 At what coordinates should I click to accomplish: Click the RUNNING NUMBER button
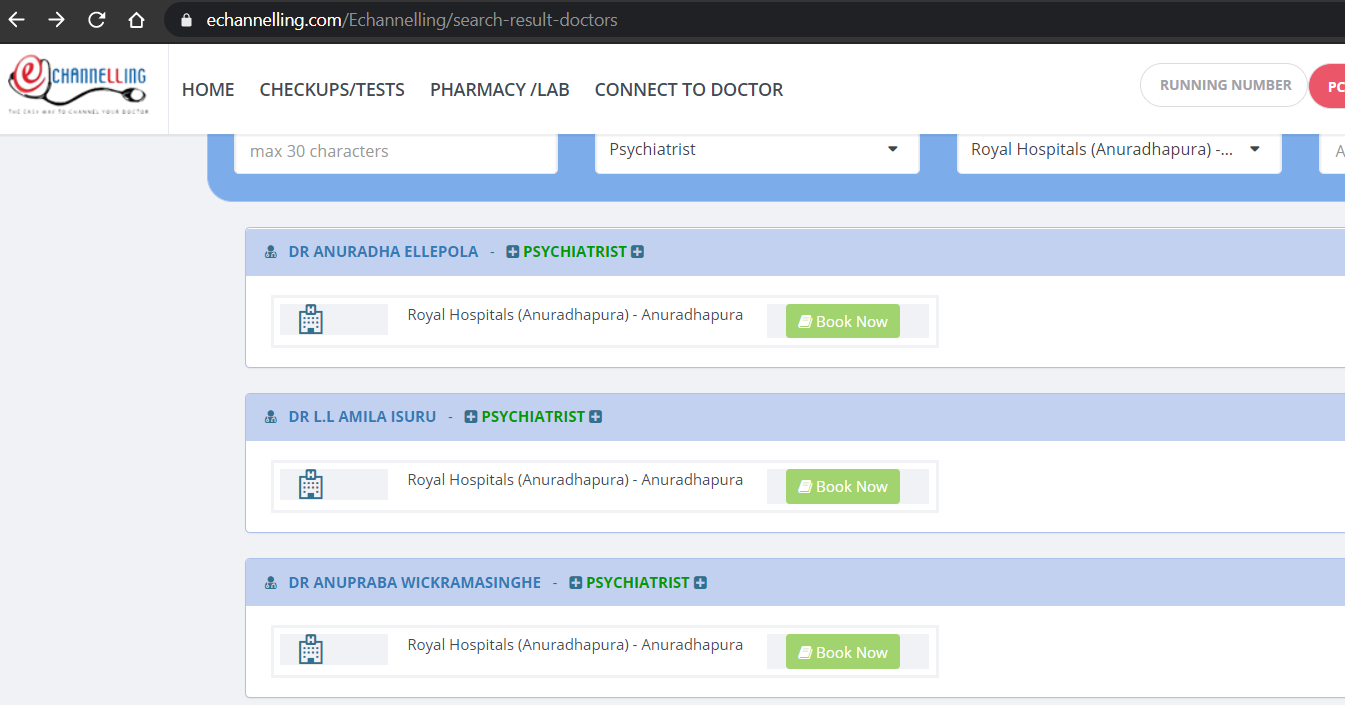1225,85
